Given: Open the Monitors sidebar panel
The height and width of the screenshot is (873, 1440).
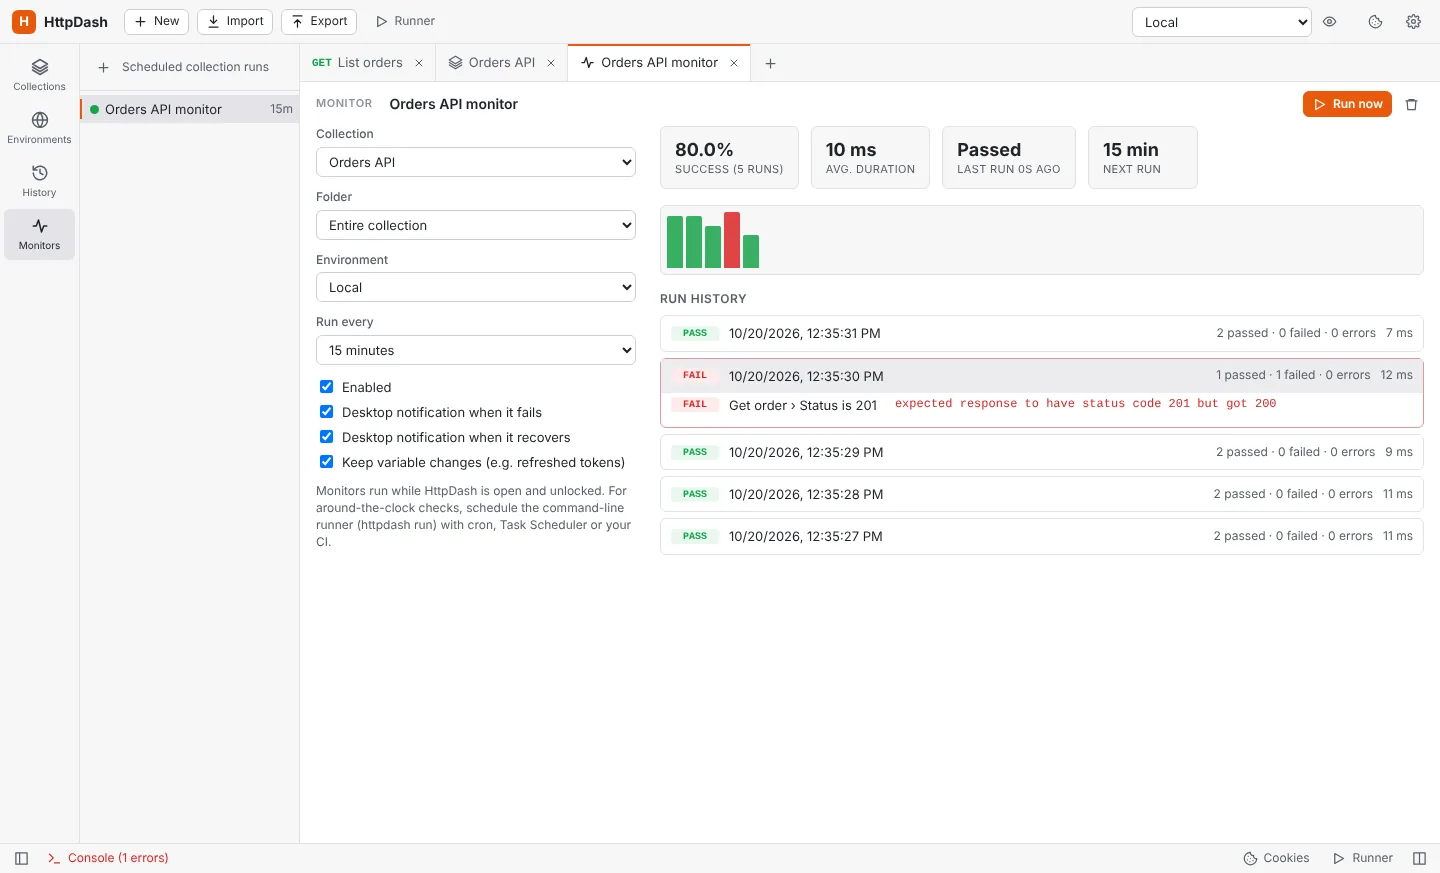Looking at the screenshot, I should [39, 234].
